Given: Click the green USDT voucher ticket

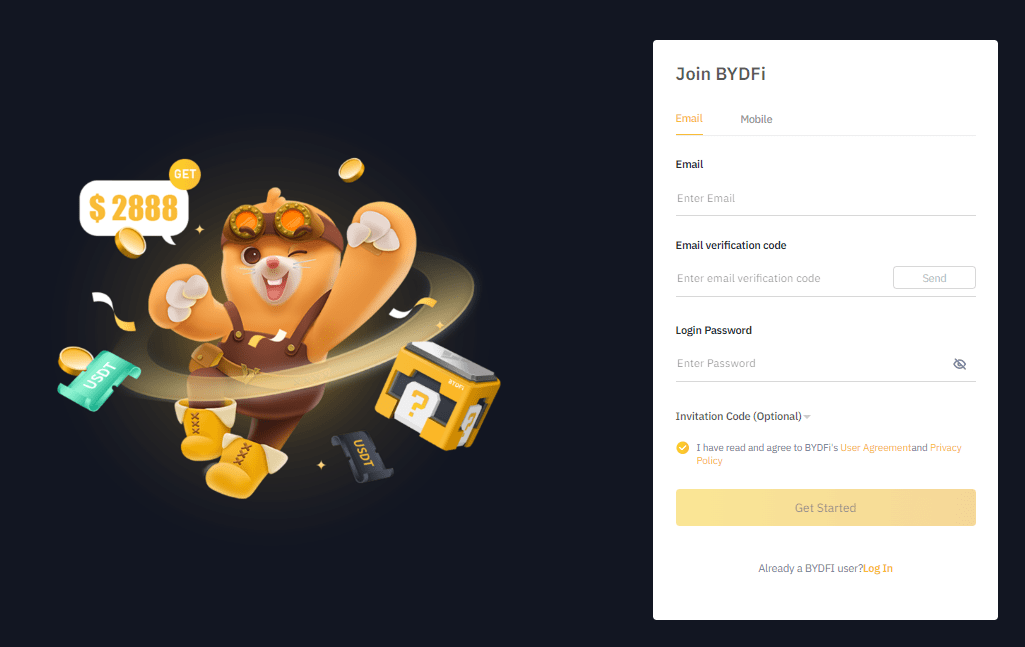Looking at the screenshot, I should pyautogui.click(x=99, y=381).
